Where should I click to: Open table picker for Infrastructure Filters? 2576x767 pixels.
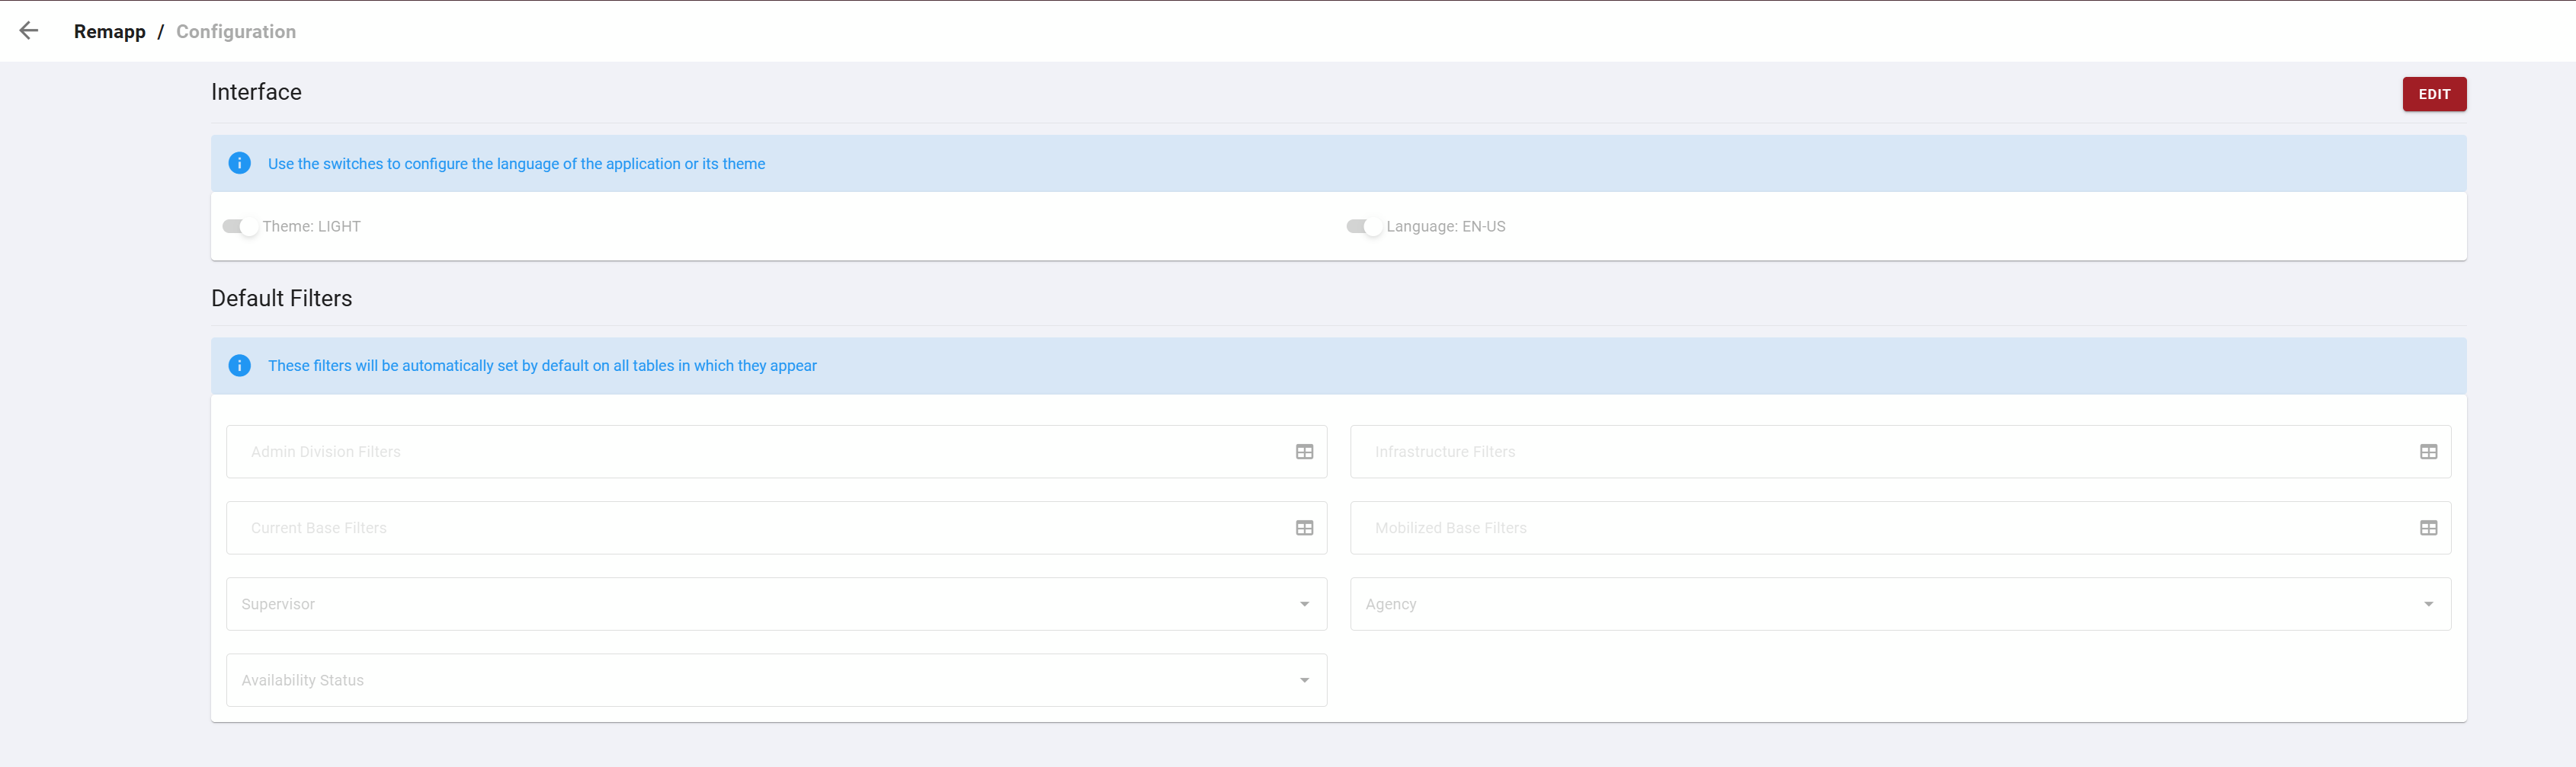[2428, 452]
